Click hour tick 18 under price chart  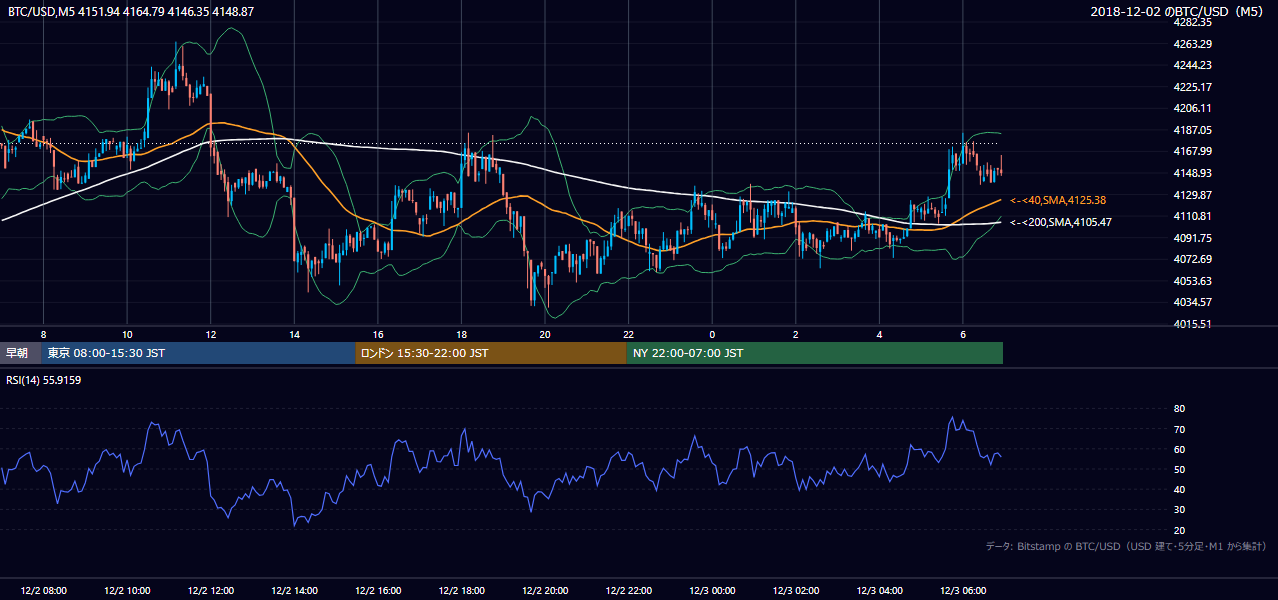[x=461, y=334]
